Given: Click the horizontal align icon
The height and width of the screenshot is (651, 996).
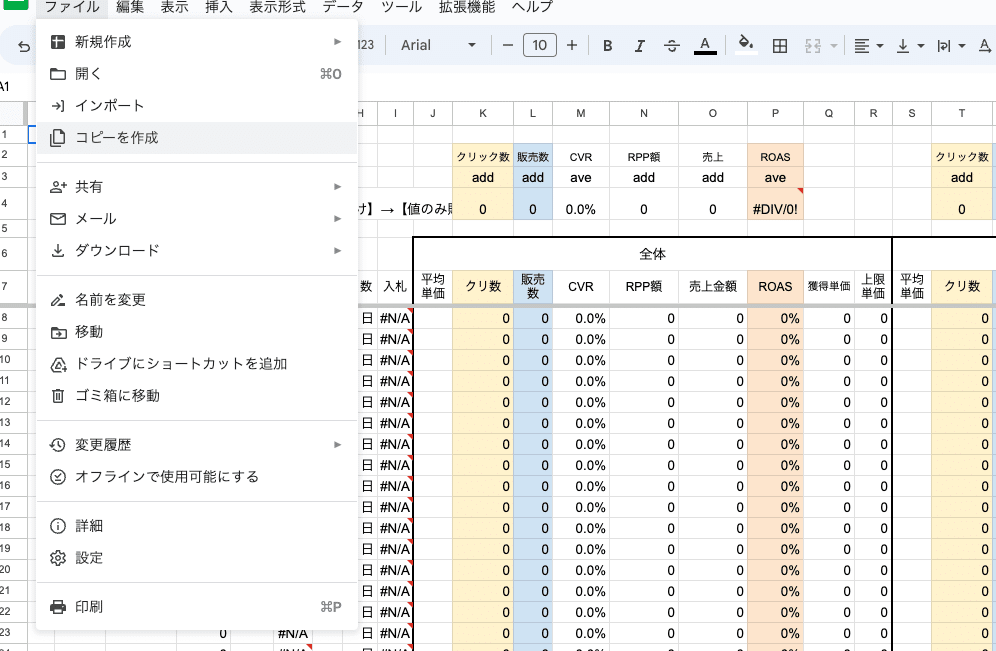Looking at the screenshot, I should point(861,46).
